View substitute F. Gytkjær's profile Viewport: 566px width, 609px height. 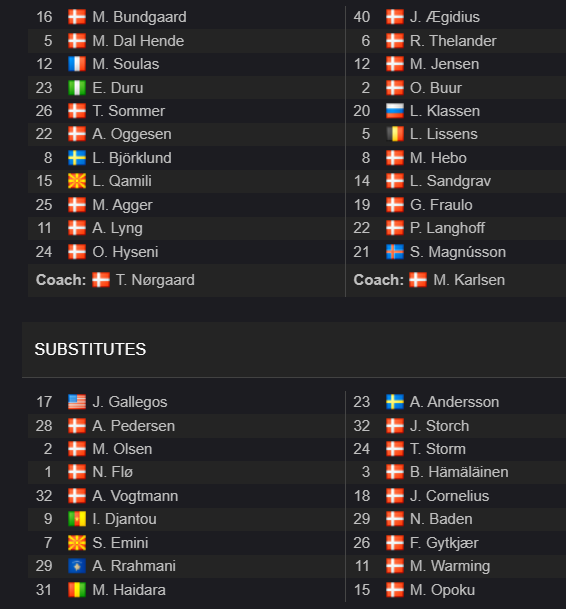(x=444, y=543)
